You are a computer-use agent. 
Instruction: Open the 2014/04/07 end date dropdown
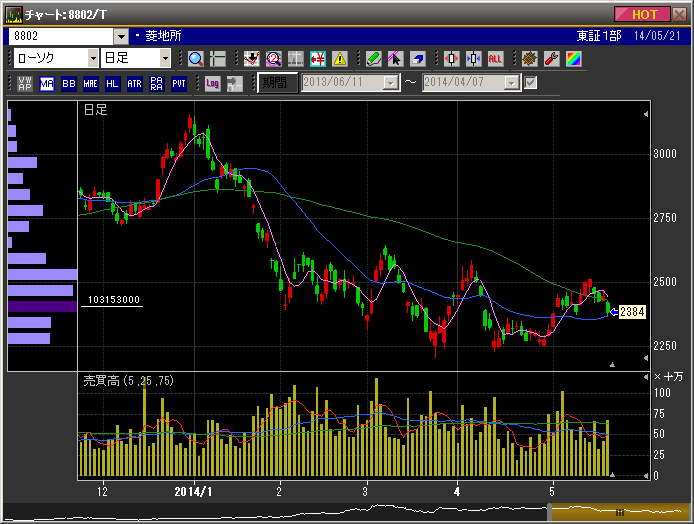(512, 83)
